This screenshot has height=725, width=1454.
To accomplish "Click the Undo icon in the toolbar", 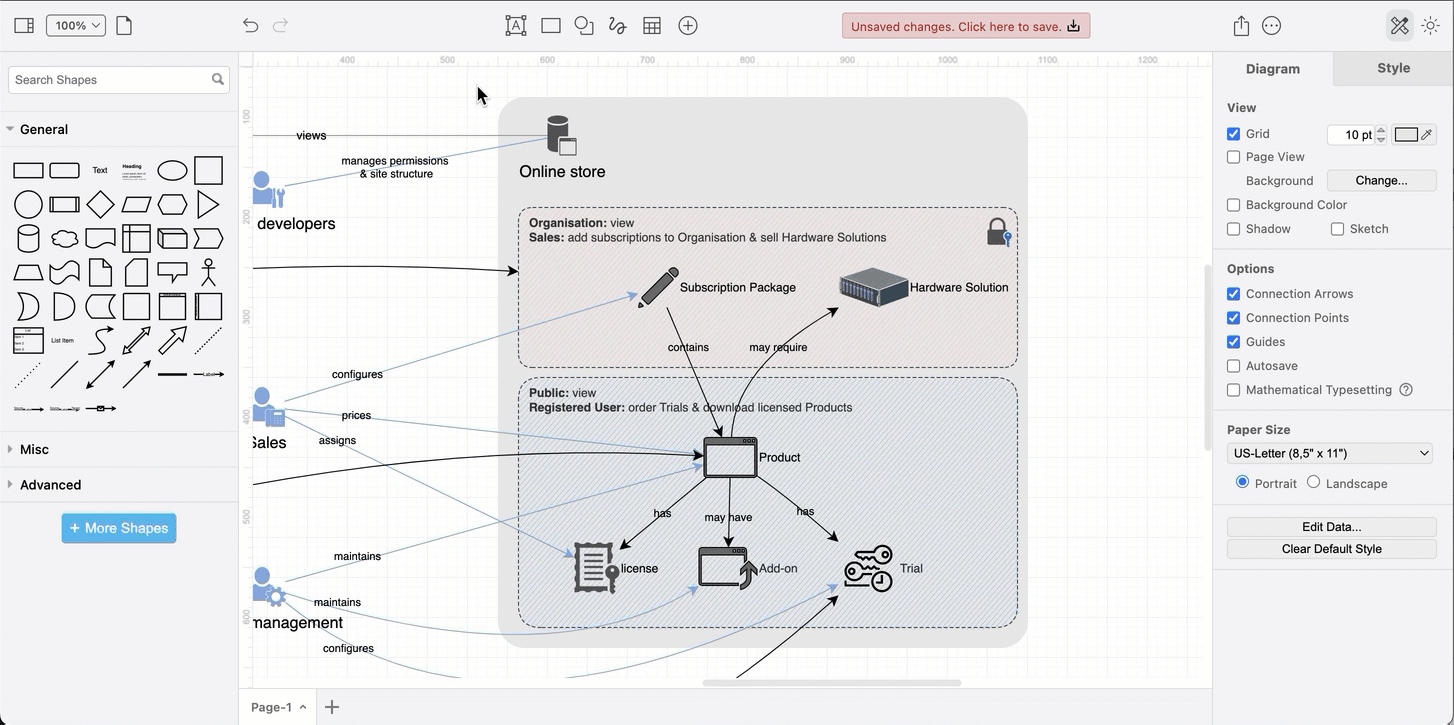I will point(250,25).
